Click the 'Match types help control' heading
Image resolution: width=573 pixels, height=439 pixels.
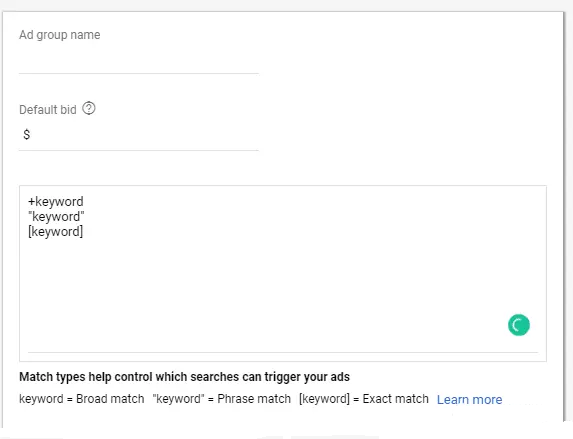click(185, 376)
